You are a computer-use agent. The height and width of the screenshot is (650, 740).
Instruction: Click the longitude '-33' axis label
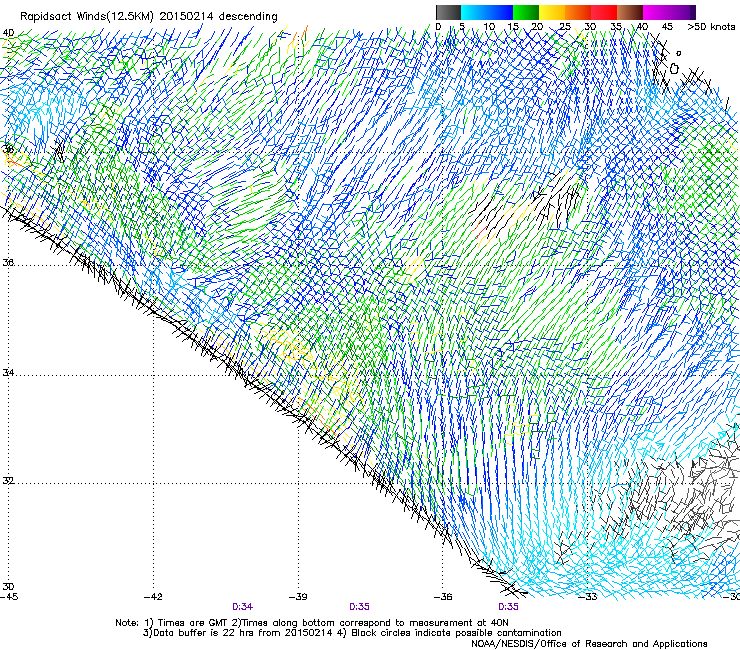coord(588,597)
